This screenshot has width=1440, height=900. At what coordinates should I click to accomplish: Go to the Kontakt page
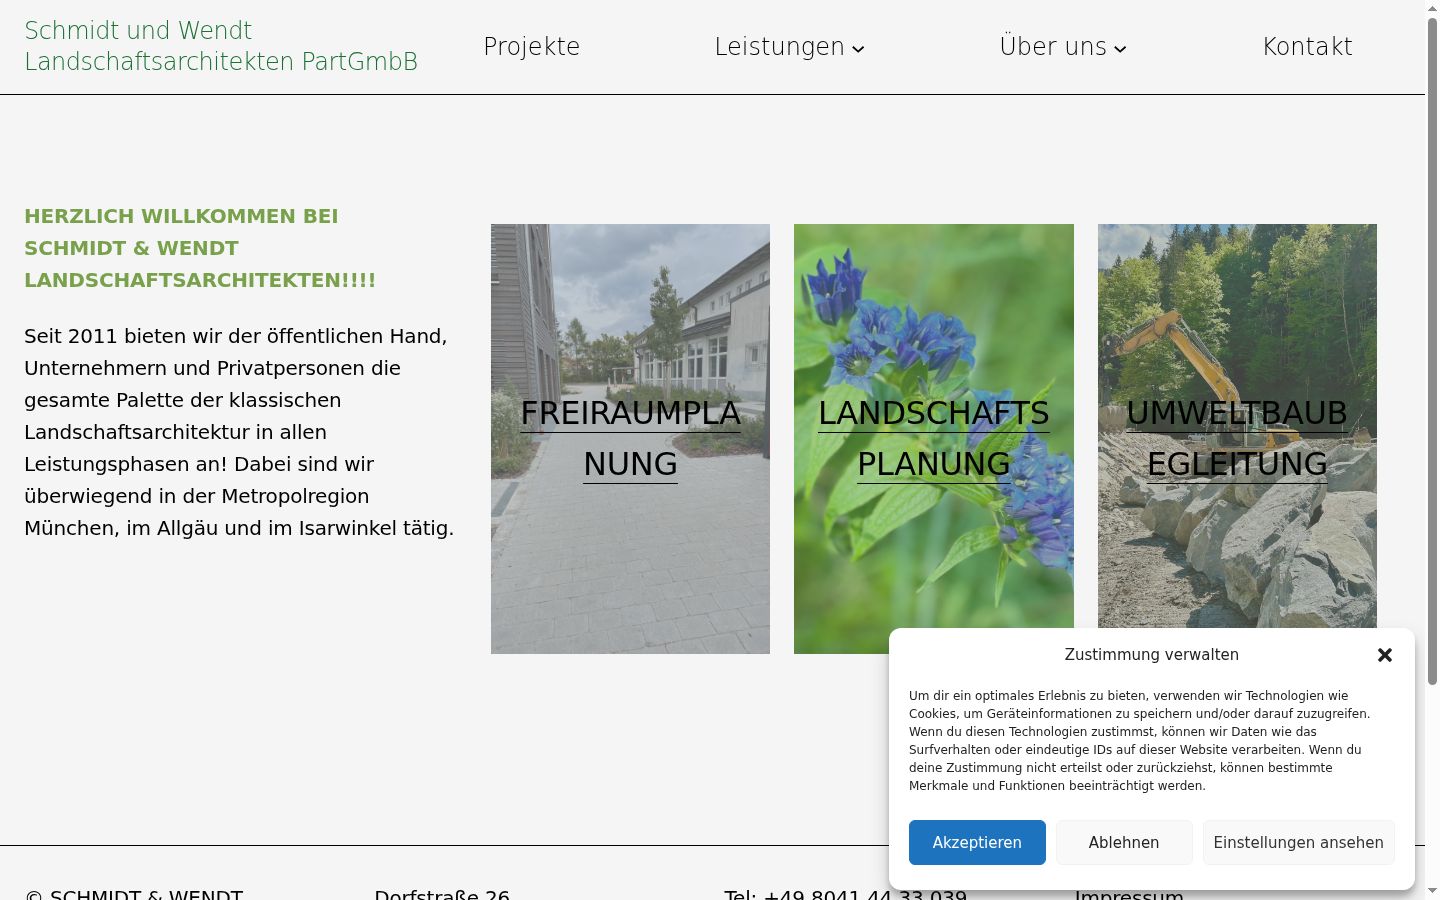point(1307,47)
